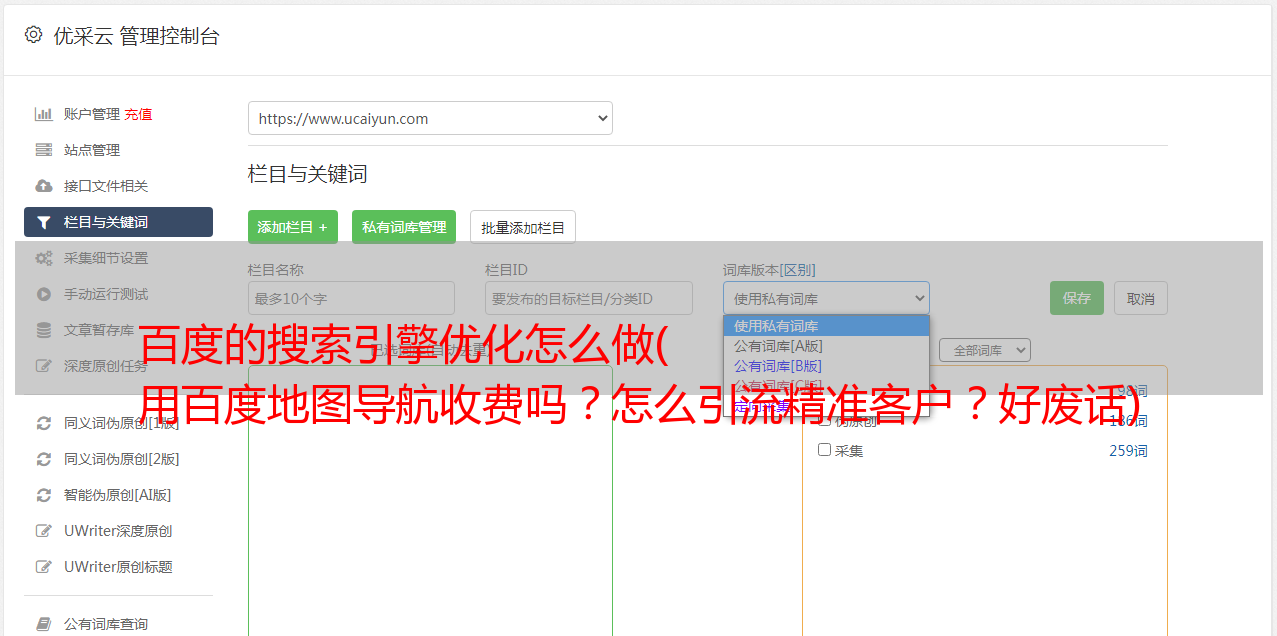Click the 栏目与关键词 page heading
The image size is (1277, 636).
(x=308, y=174)
